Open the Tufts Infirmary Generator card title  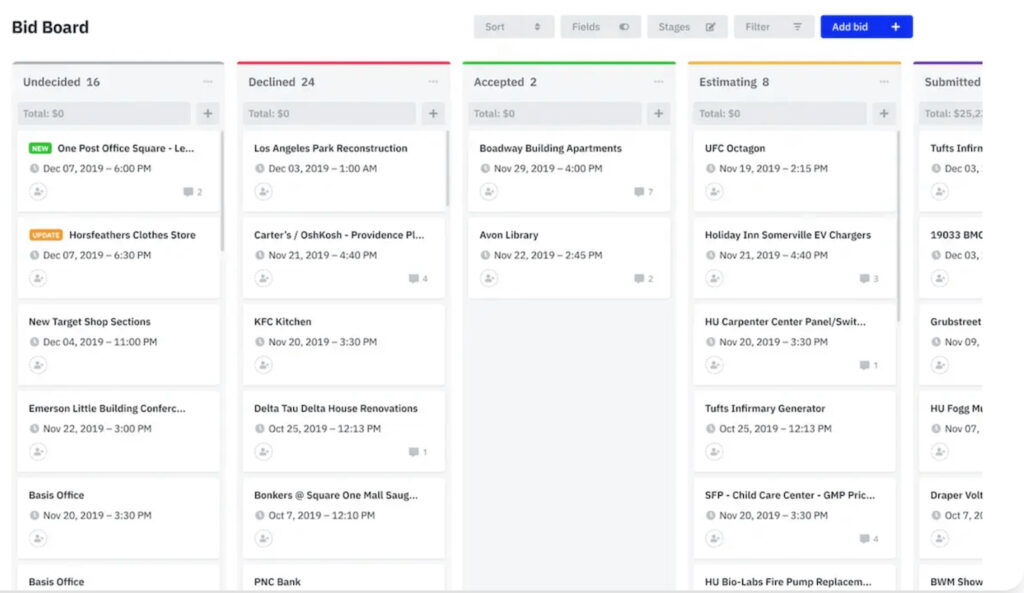point(765,409)
